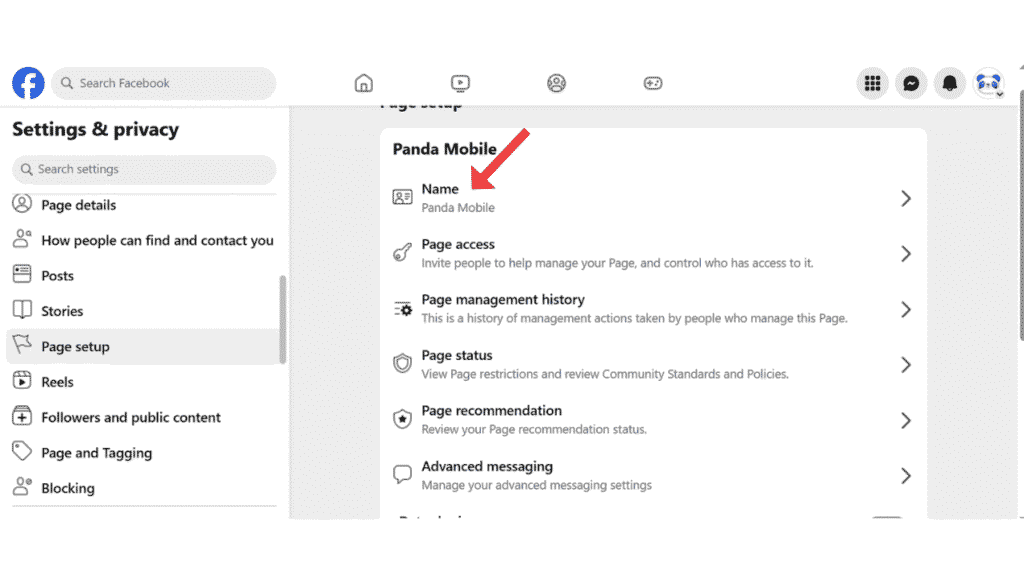This screenshot has width=1024, height=576.
Task: Expand the Page status chevron
Action: click(906, 365)
